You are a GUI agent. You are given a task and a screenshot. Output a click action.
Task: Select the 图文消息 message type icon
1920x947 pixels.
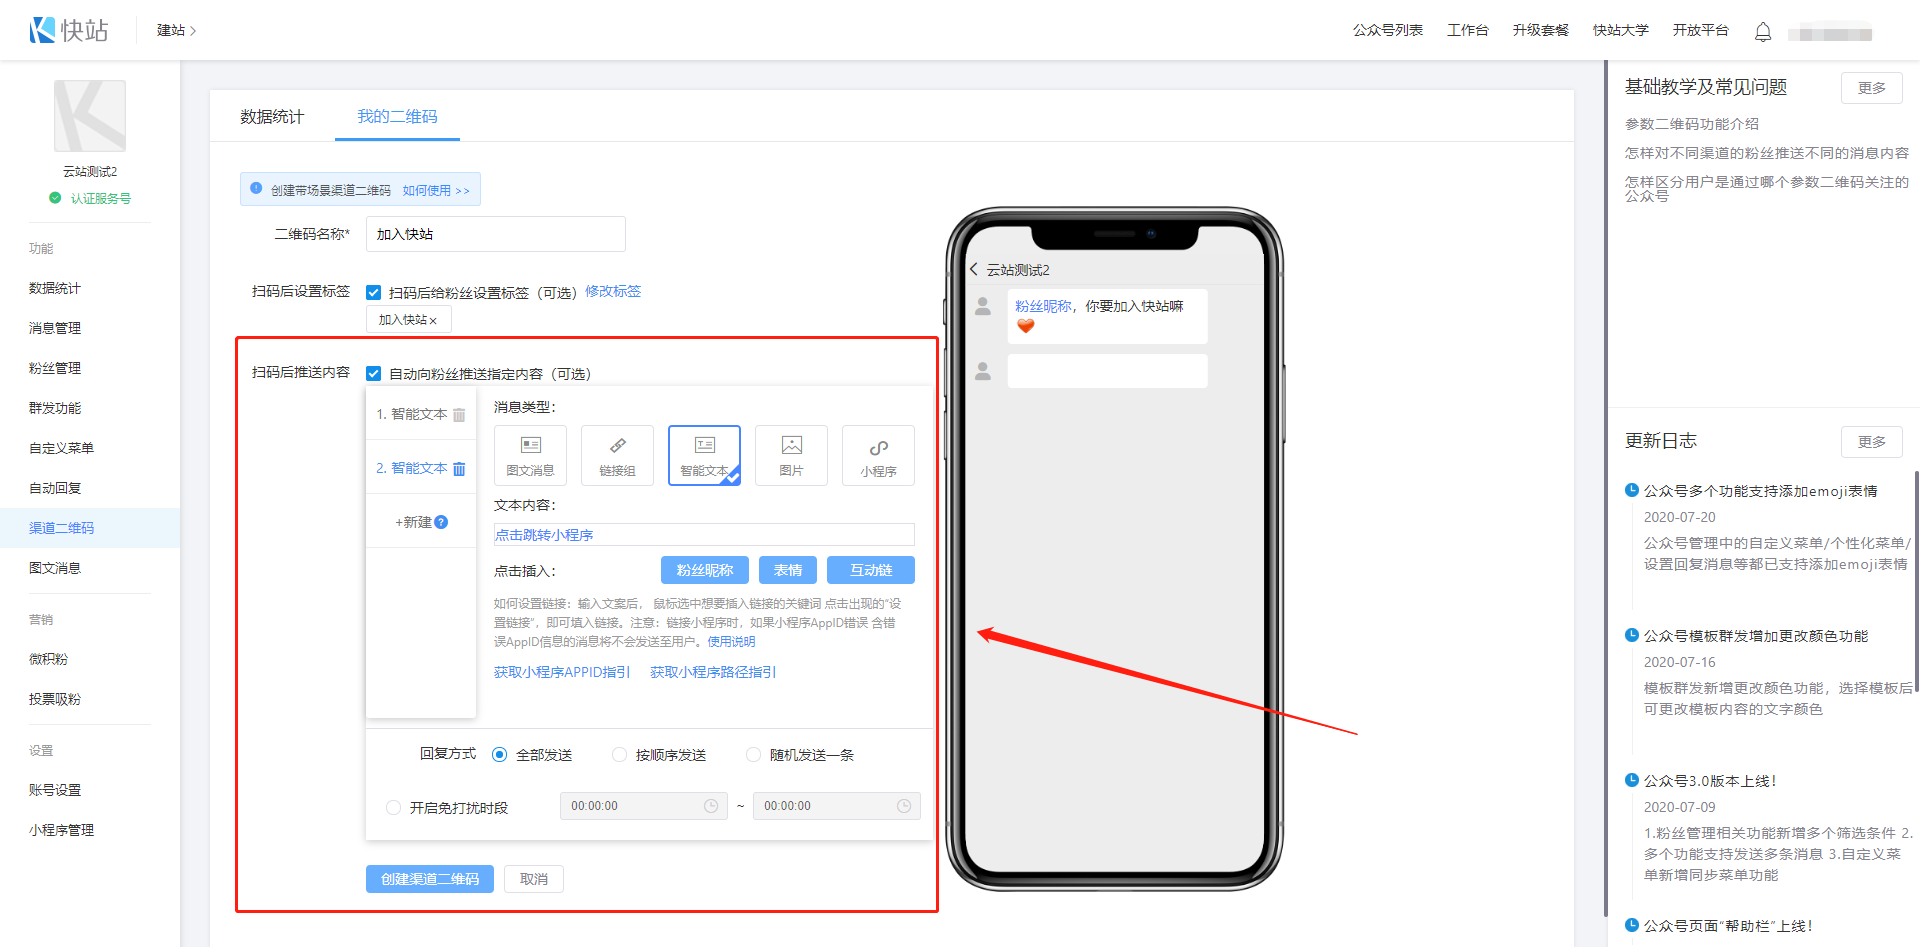pos(530,455)
